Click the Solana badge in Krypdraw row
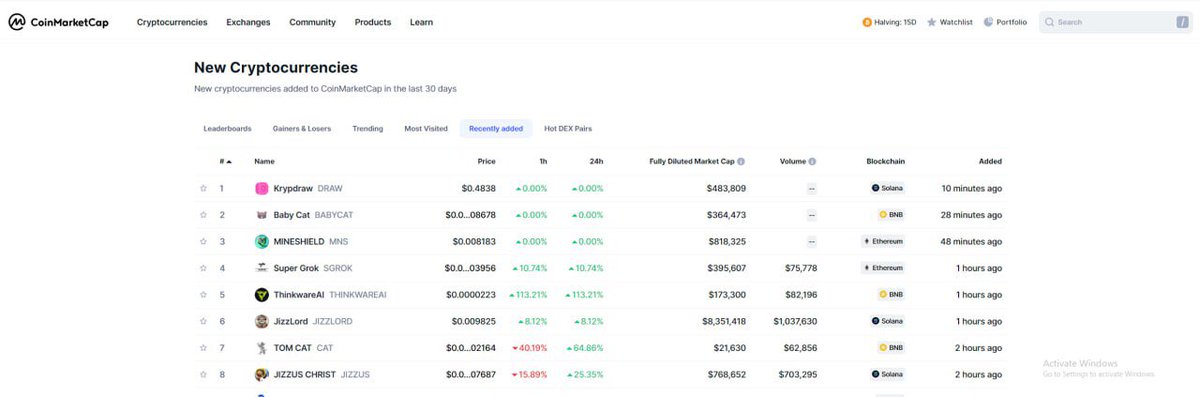This screenshot has height=397, width=1200. 887,188
